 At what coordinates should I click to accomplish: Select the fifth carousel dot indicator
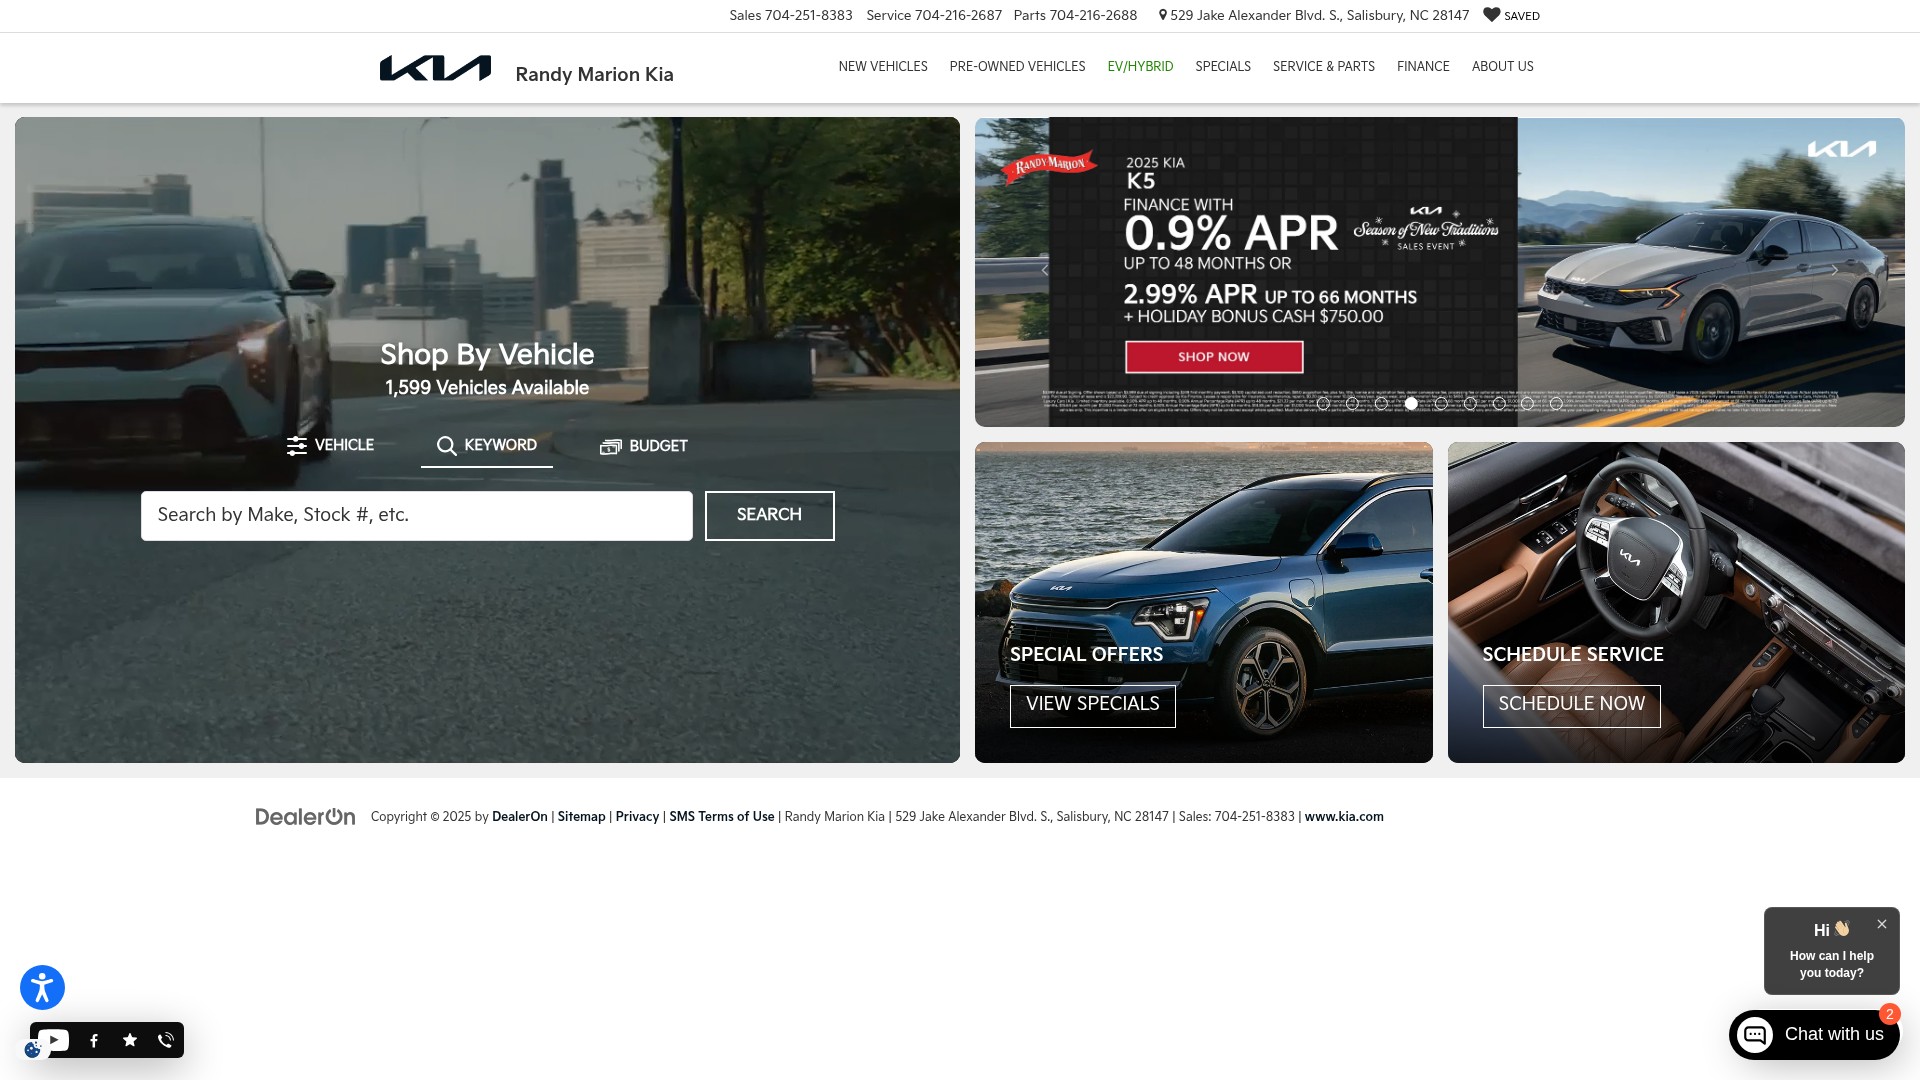(1441, 404)
